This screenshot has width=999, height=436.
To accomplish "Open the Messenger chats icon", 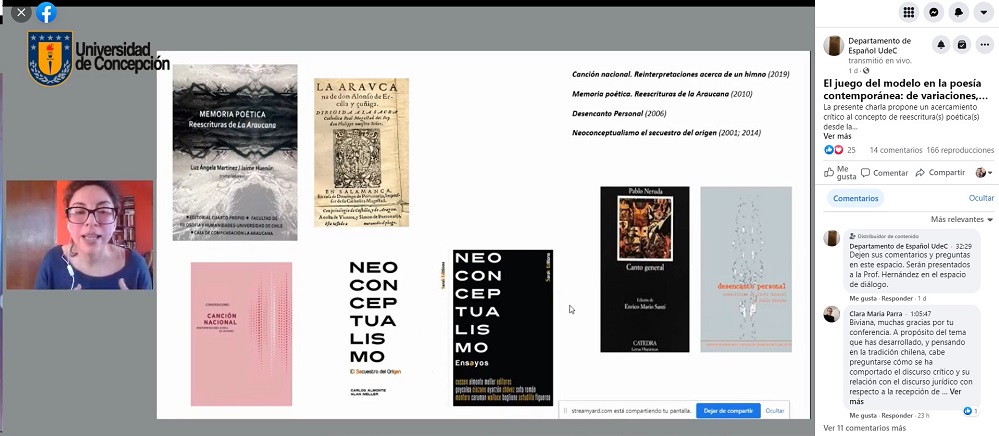I will [933, 12].
